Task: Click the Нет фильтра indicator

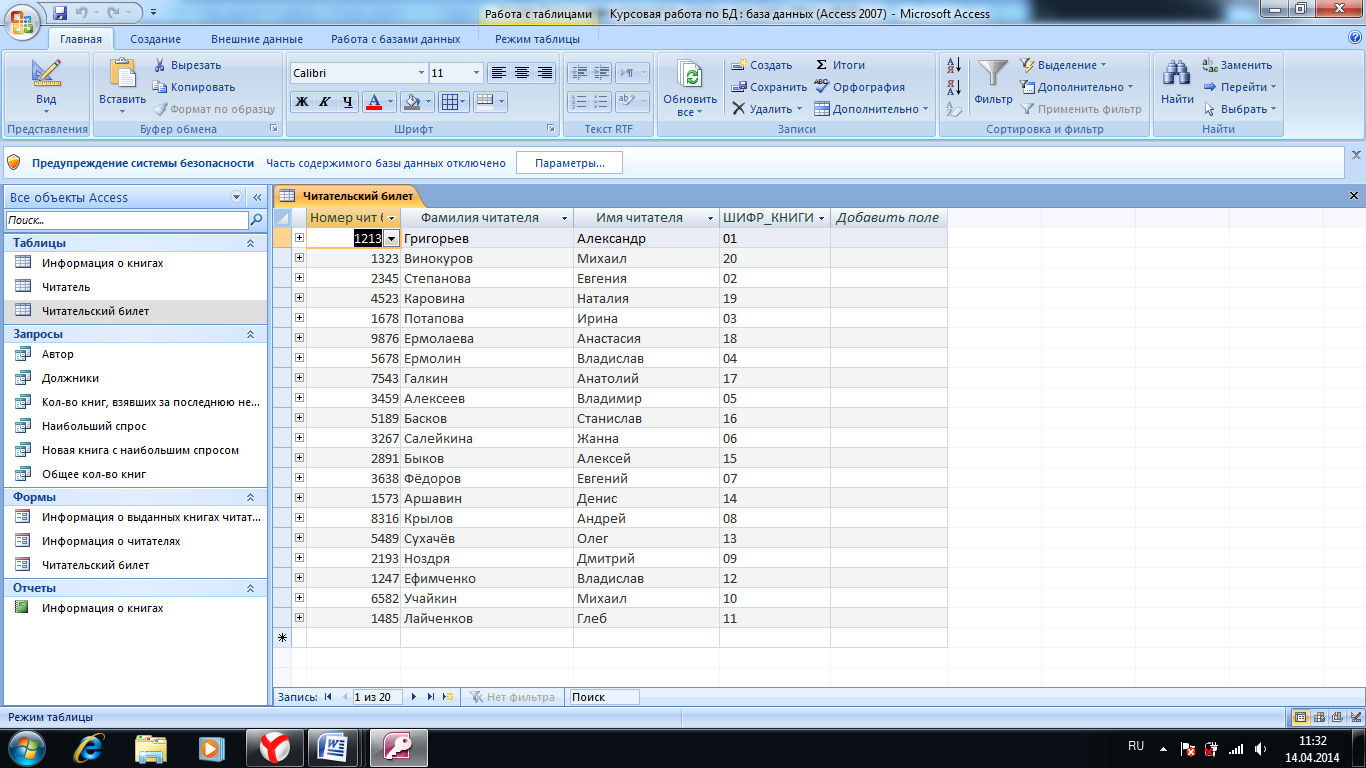Action: click(x=512, y=697)
